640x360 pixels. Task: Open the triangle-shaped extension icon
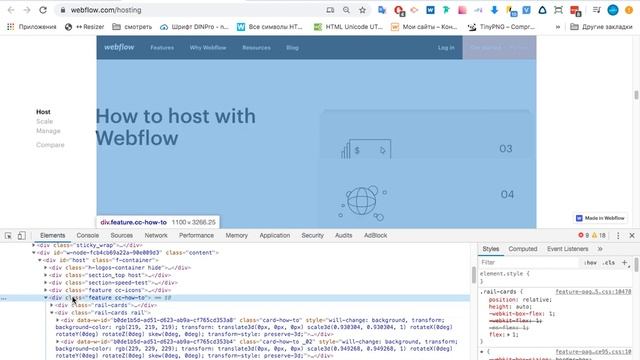point(542,10)
